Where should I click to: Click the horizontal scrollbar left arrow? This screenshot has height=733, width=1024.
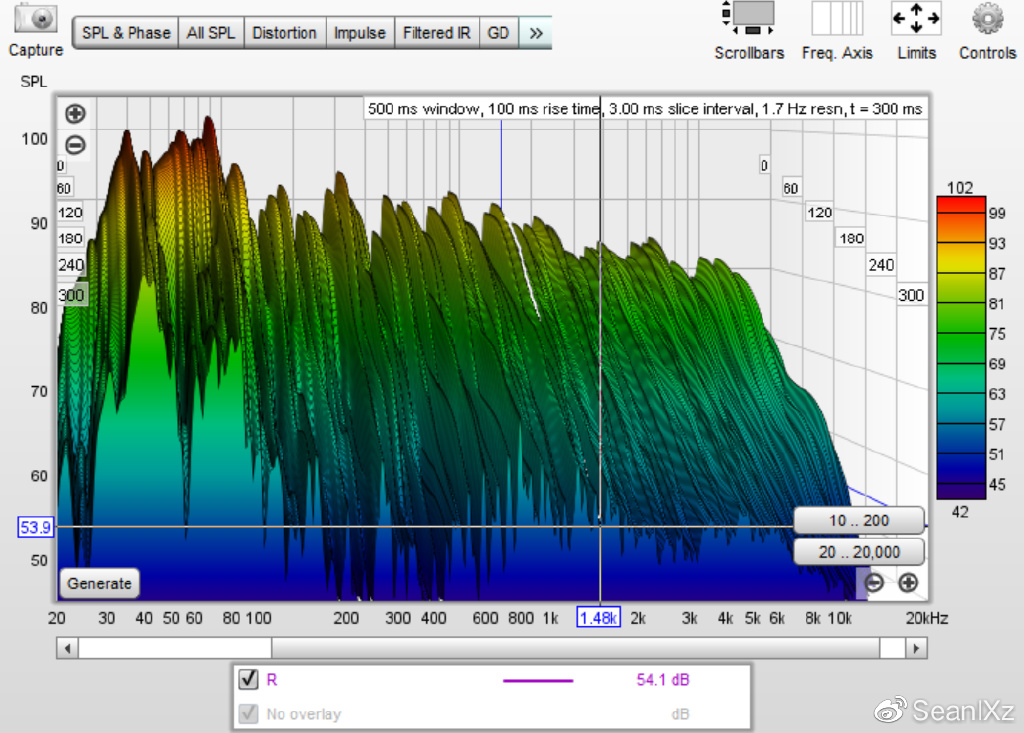point(67,648)
